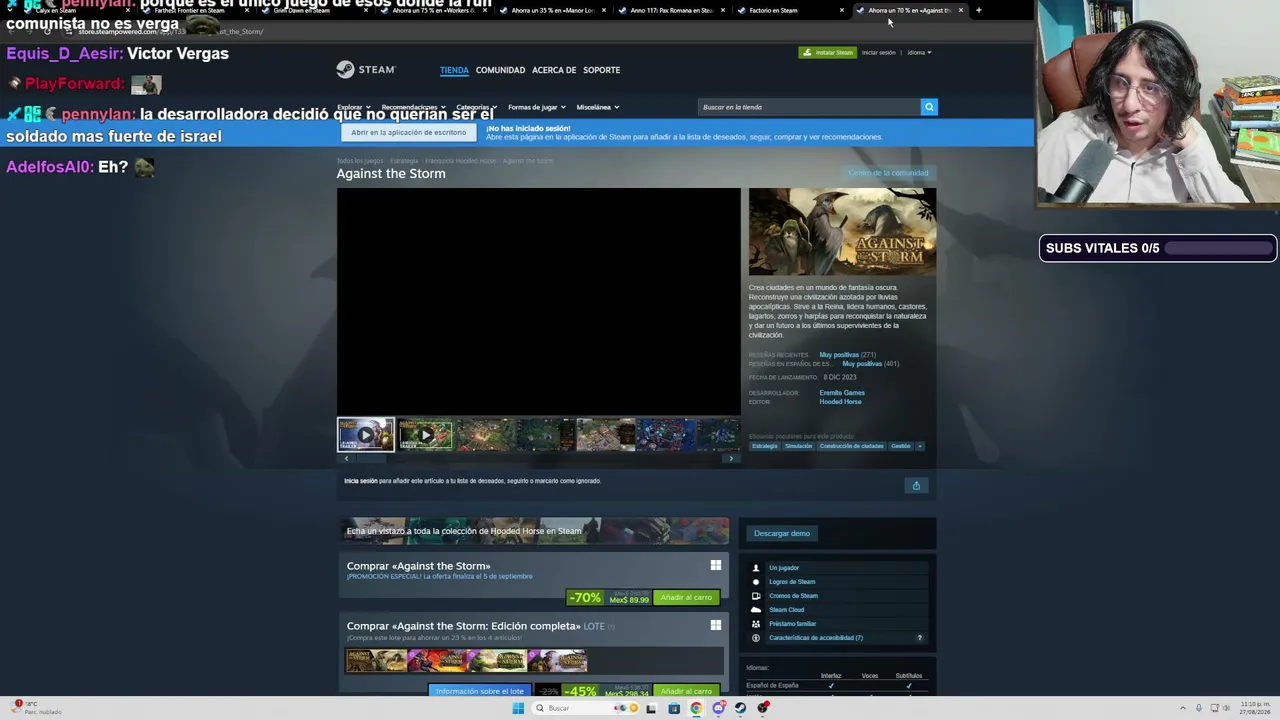Open the ACERCA DE section

coord(554,70)
